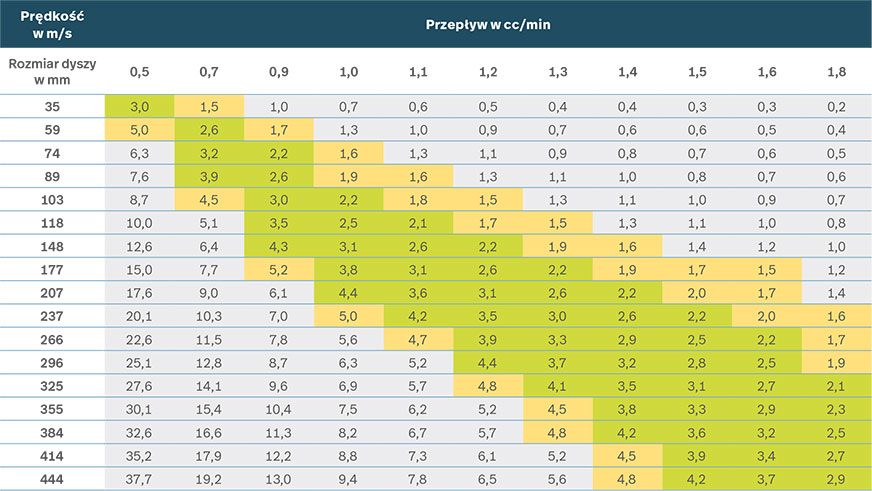
Task: Select the cell showing 35,2
Action: pos(139,455)
